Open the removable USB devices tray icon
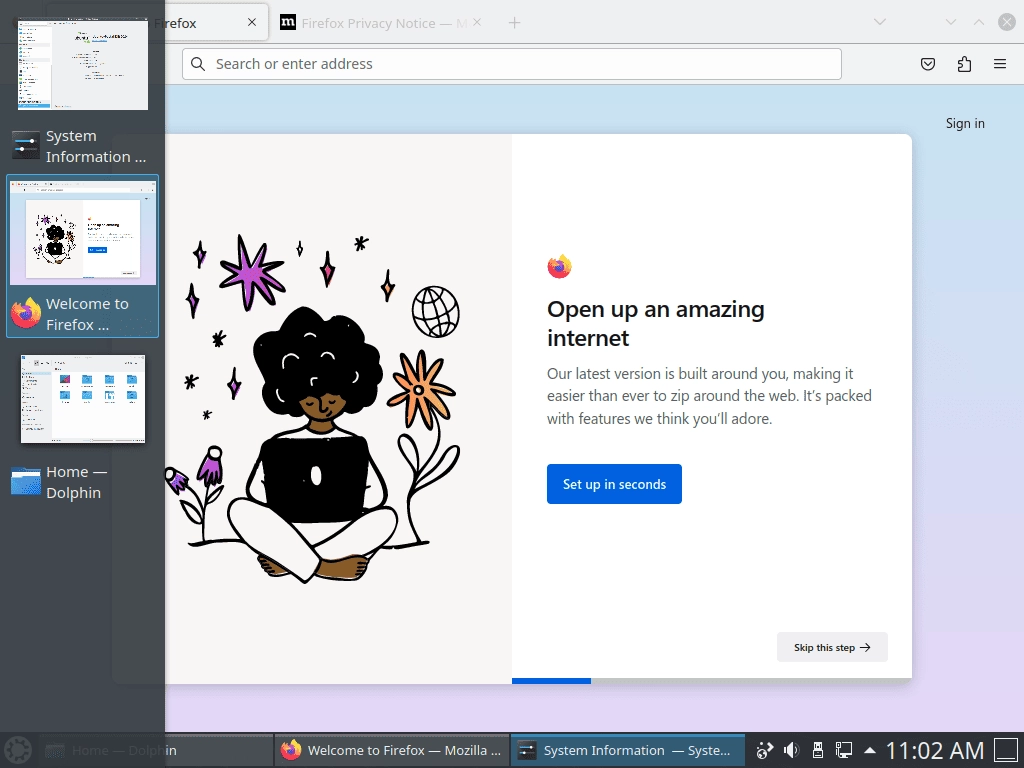Viewport: 1024px width, 768px height. [x=817, y=750]
